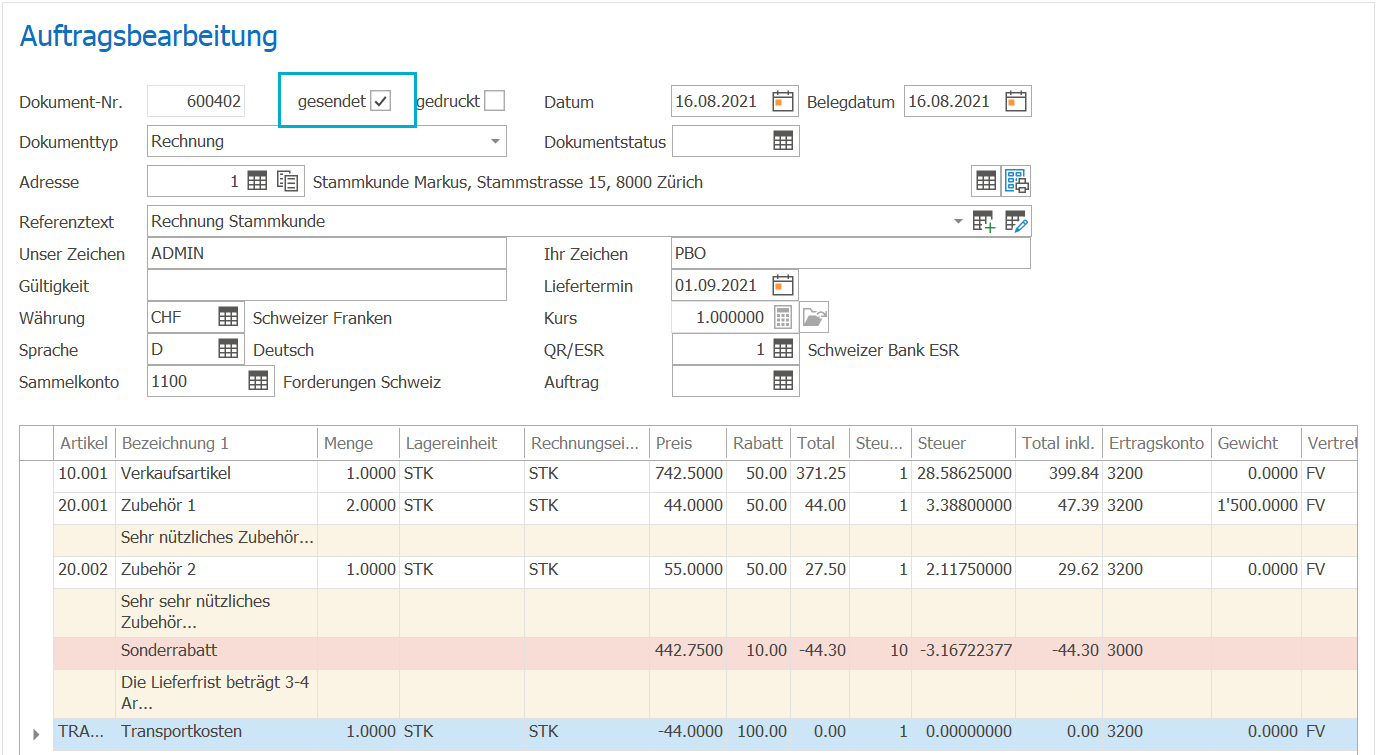Click the Total inkl. column header
The width and height of the screenshot is (1377, 755).
1058,443
